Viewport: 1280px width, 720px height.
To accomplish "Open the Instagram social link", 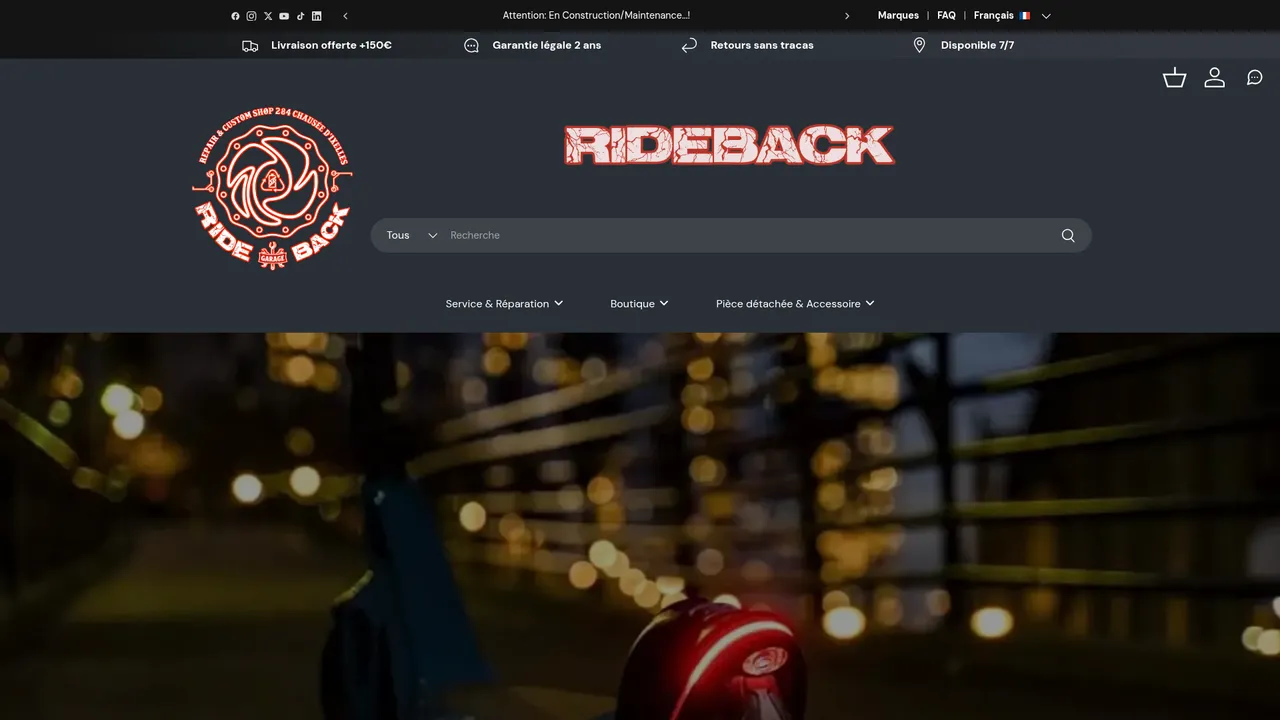I will click(252, 16).
